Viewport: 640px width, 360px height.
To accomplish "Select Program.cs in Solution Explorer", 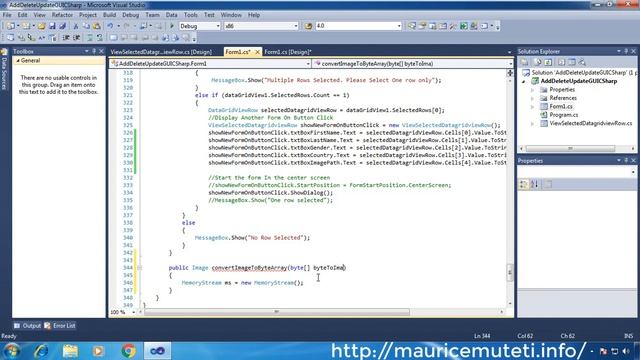I will point(564,115).
